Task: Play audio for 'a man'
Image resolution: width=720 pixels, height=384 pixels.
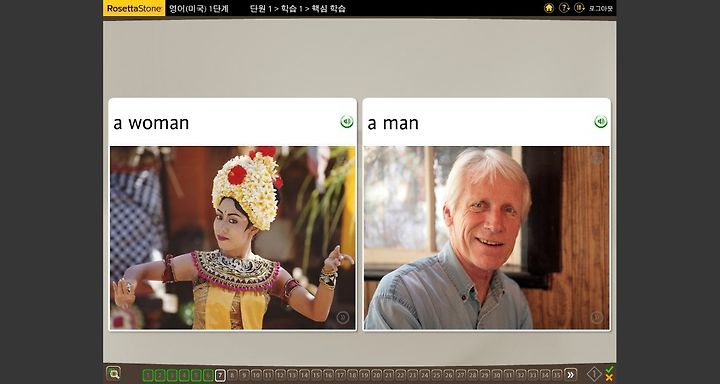Action: click(x=601, y=122)
